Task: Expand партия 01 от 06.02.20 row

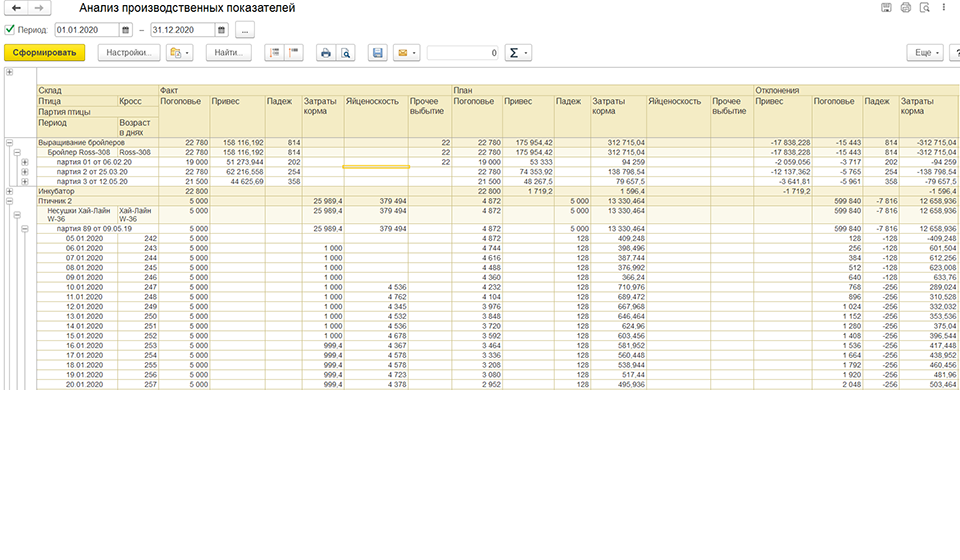Action: pos(24,162)
